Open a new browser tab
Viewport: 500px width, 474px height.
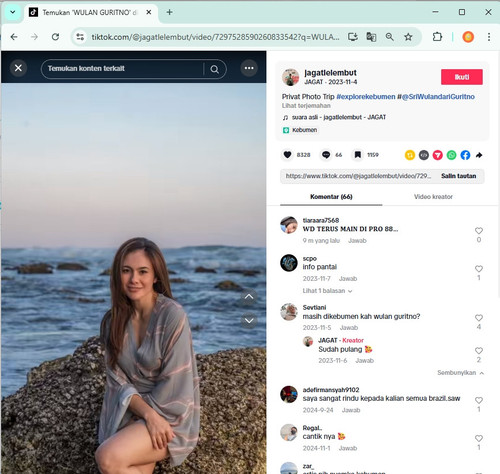pos(169,12)
